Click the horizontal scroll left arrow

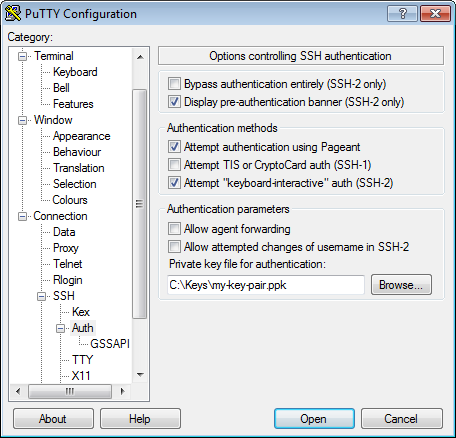[18, 391]
